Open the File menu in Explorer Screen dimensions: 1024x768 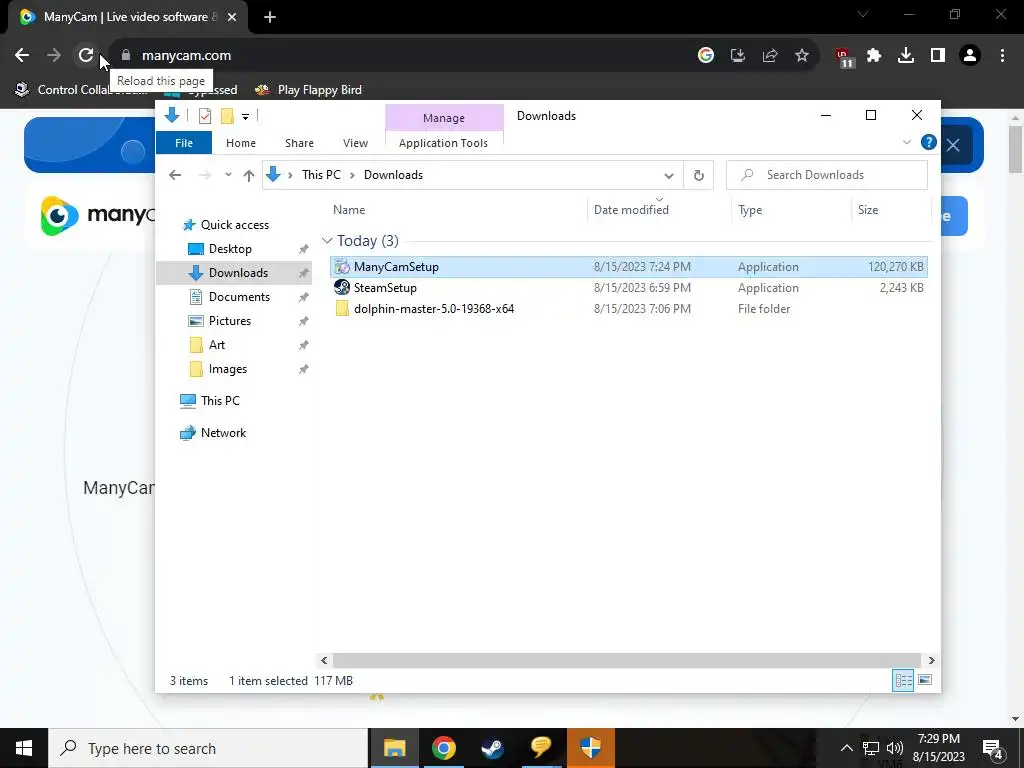(184, 143)
